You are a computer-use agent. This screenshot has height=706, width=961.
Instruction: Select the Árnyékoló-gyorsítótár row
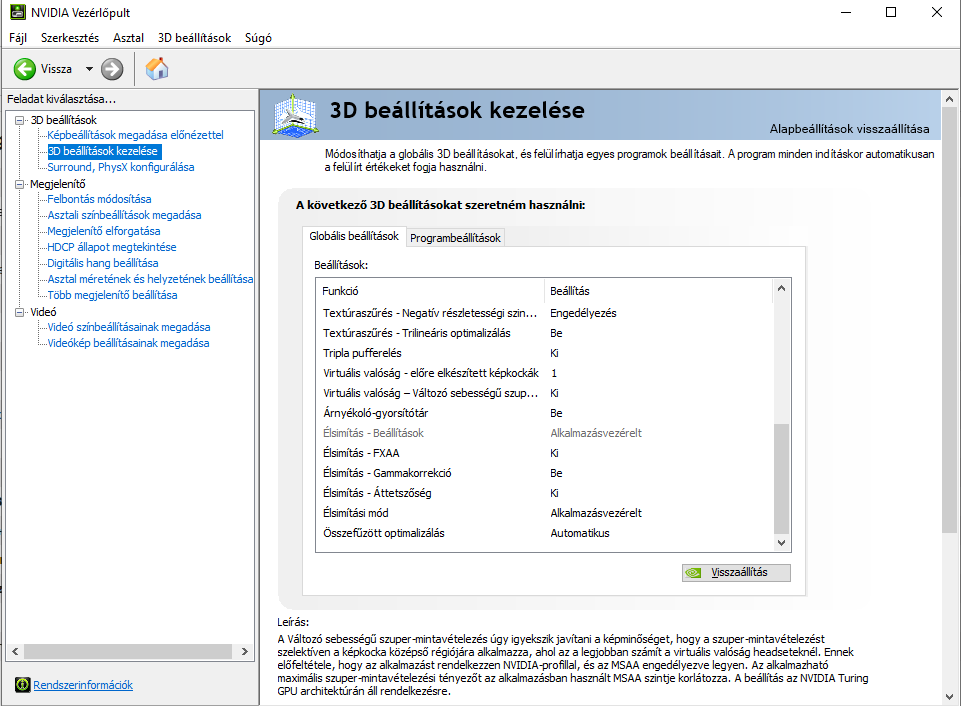coord(544,413)
